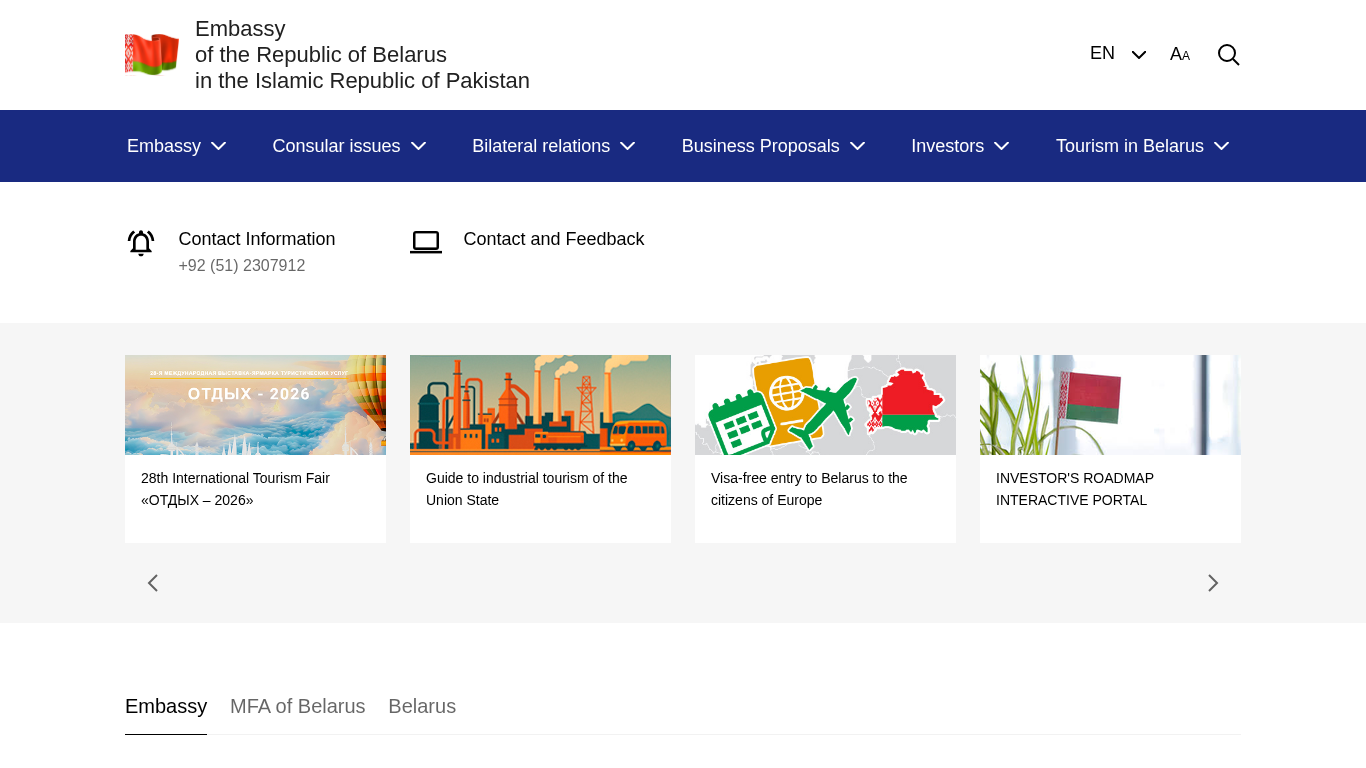Open the Visa-free entry to Belarus card image

tap(825, 405)
